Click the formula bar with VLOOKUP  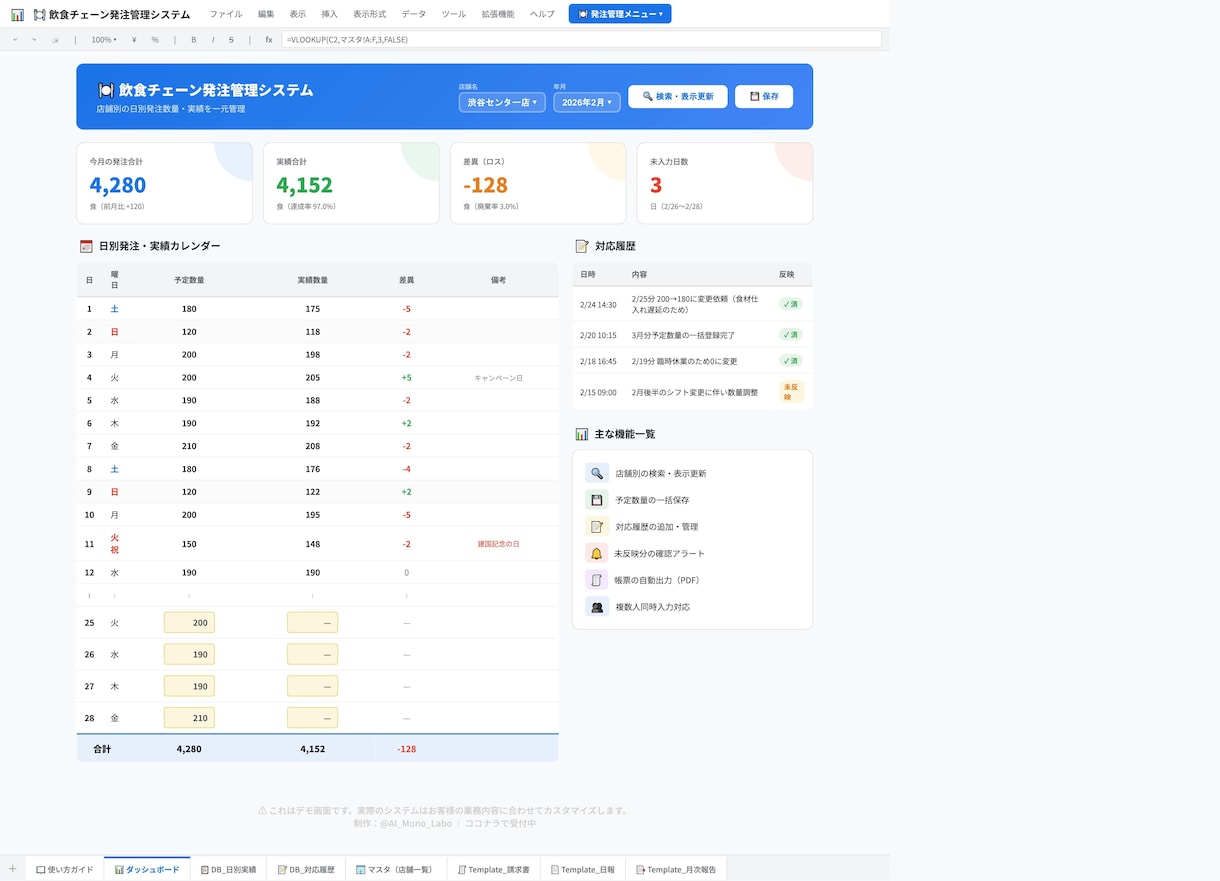(582, 39)
